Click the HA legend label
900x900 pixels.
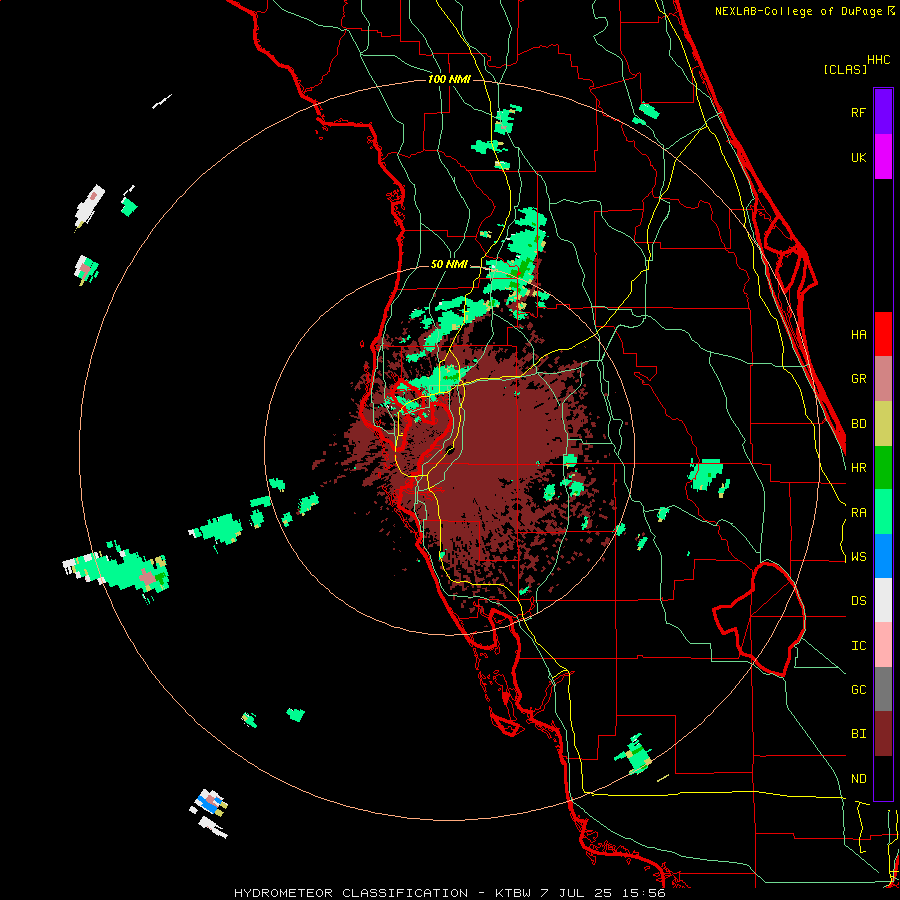(x=858, y=335)
